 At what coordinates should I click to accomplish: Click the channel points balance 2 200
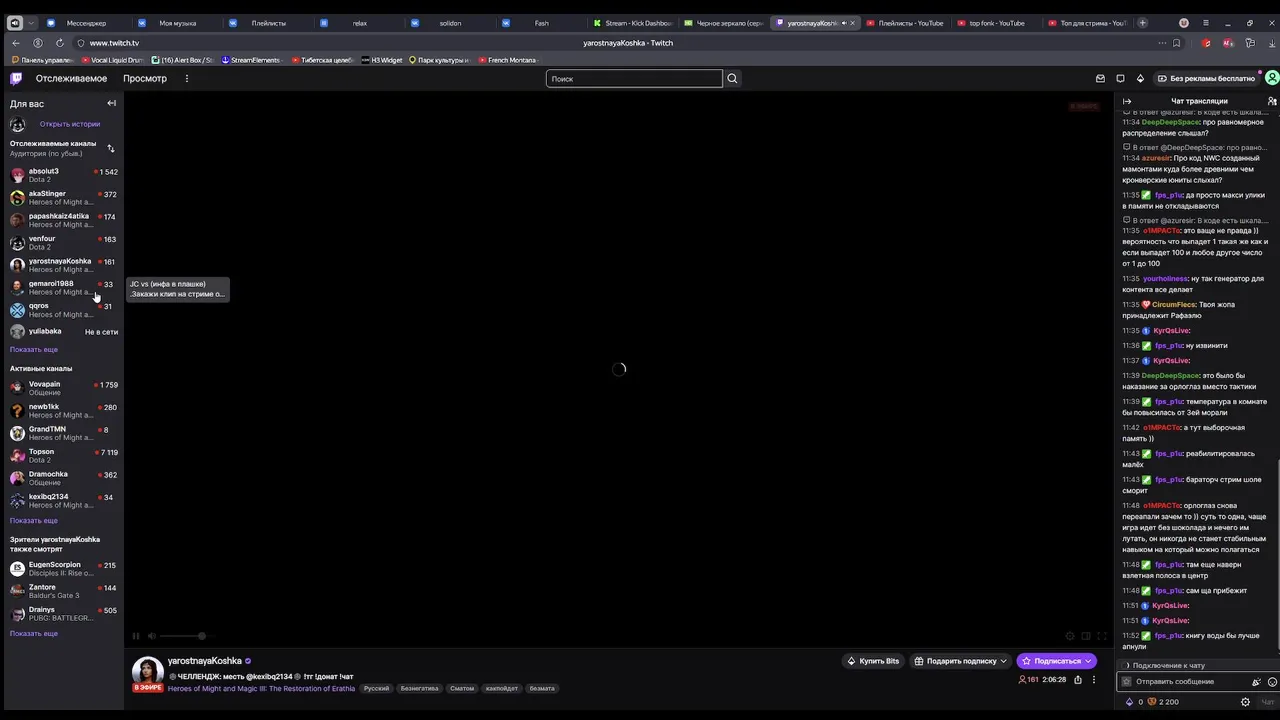click(x=1163, y=702)
